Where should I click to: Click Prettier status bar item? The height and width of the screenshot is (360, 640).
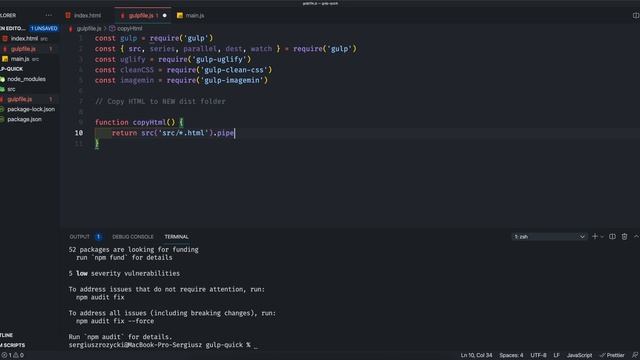(612, 356)
